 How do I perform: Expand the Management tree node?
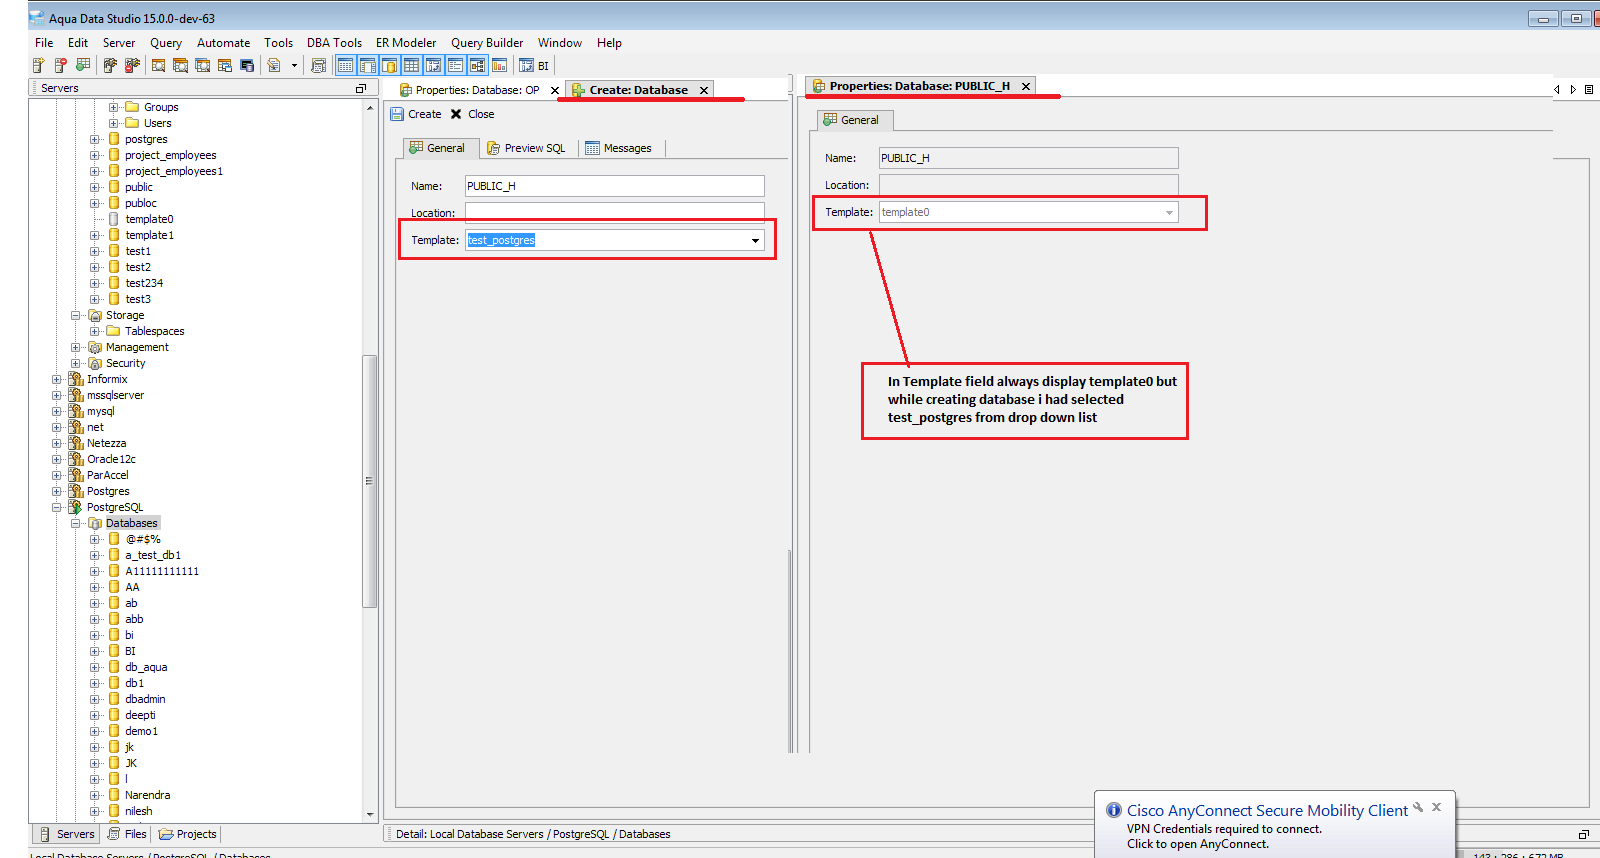(75, 347)
